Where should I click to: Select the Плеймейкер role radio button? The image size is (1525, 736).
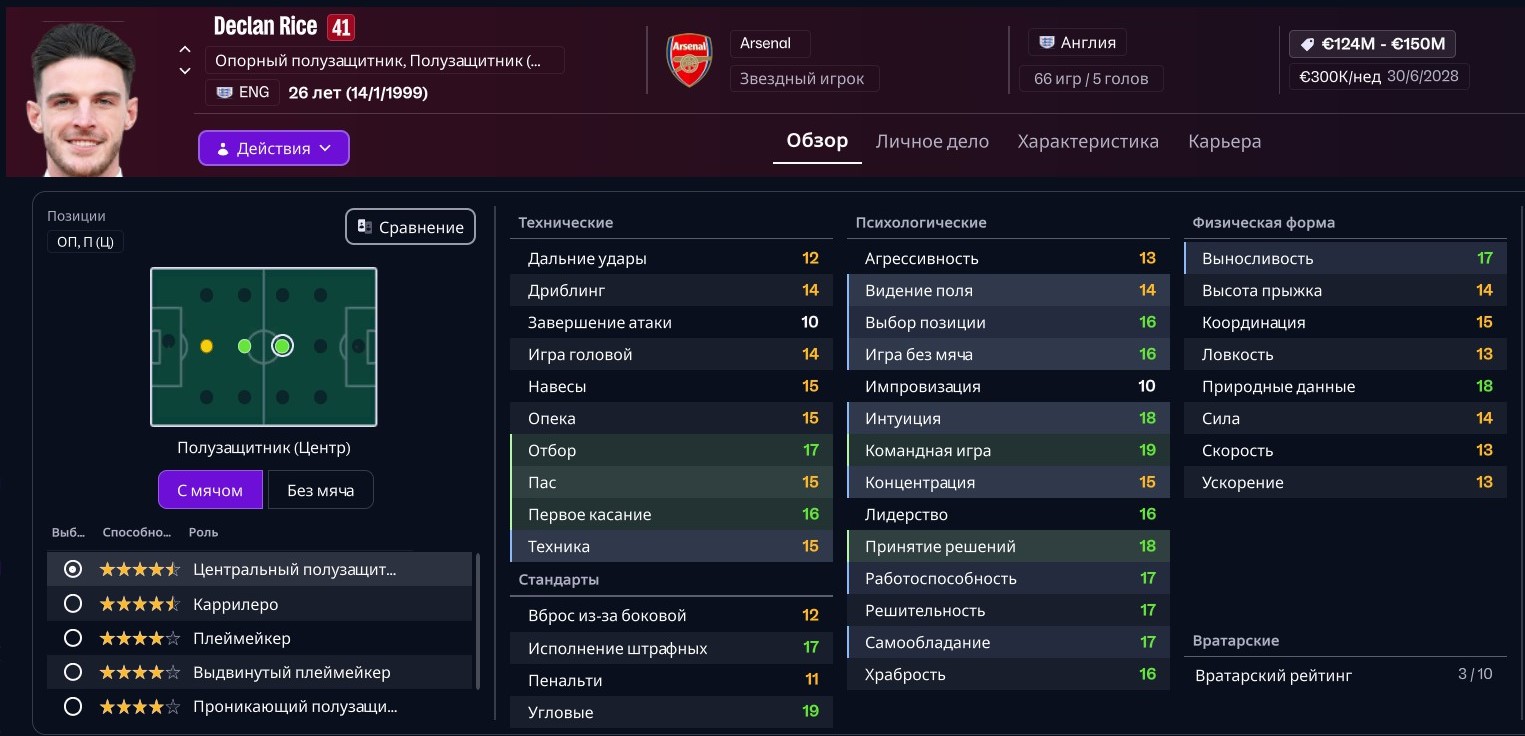tap(72, 638)
